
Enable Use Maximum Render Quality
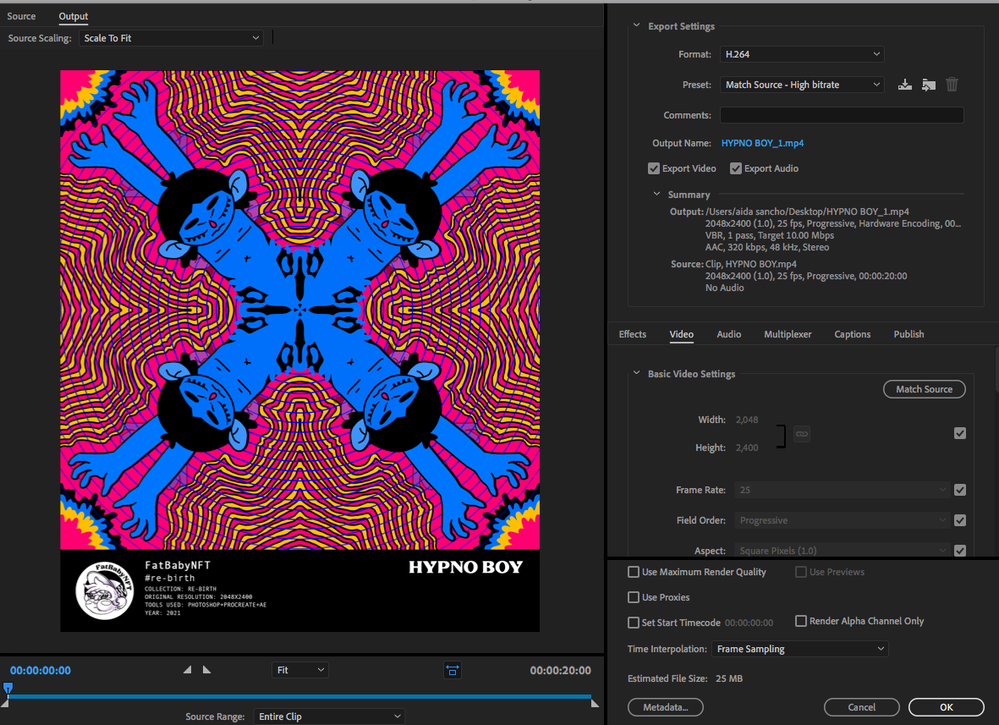click(633, 572)
